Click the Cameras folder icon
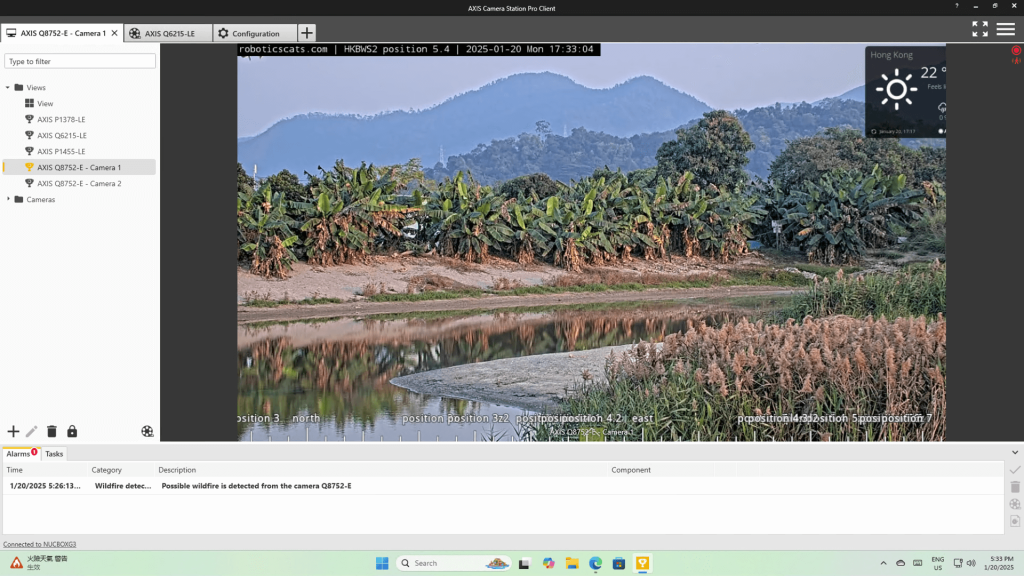The width and height of the screenshot is (1024, 576). tap(19, 199)
